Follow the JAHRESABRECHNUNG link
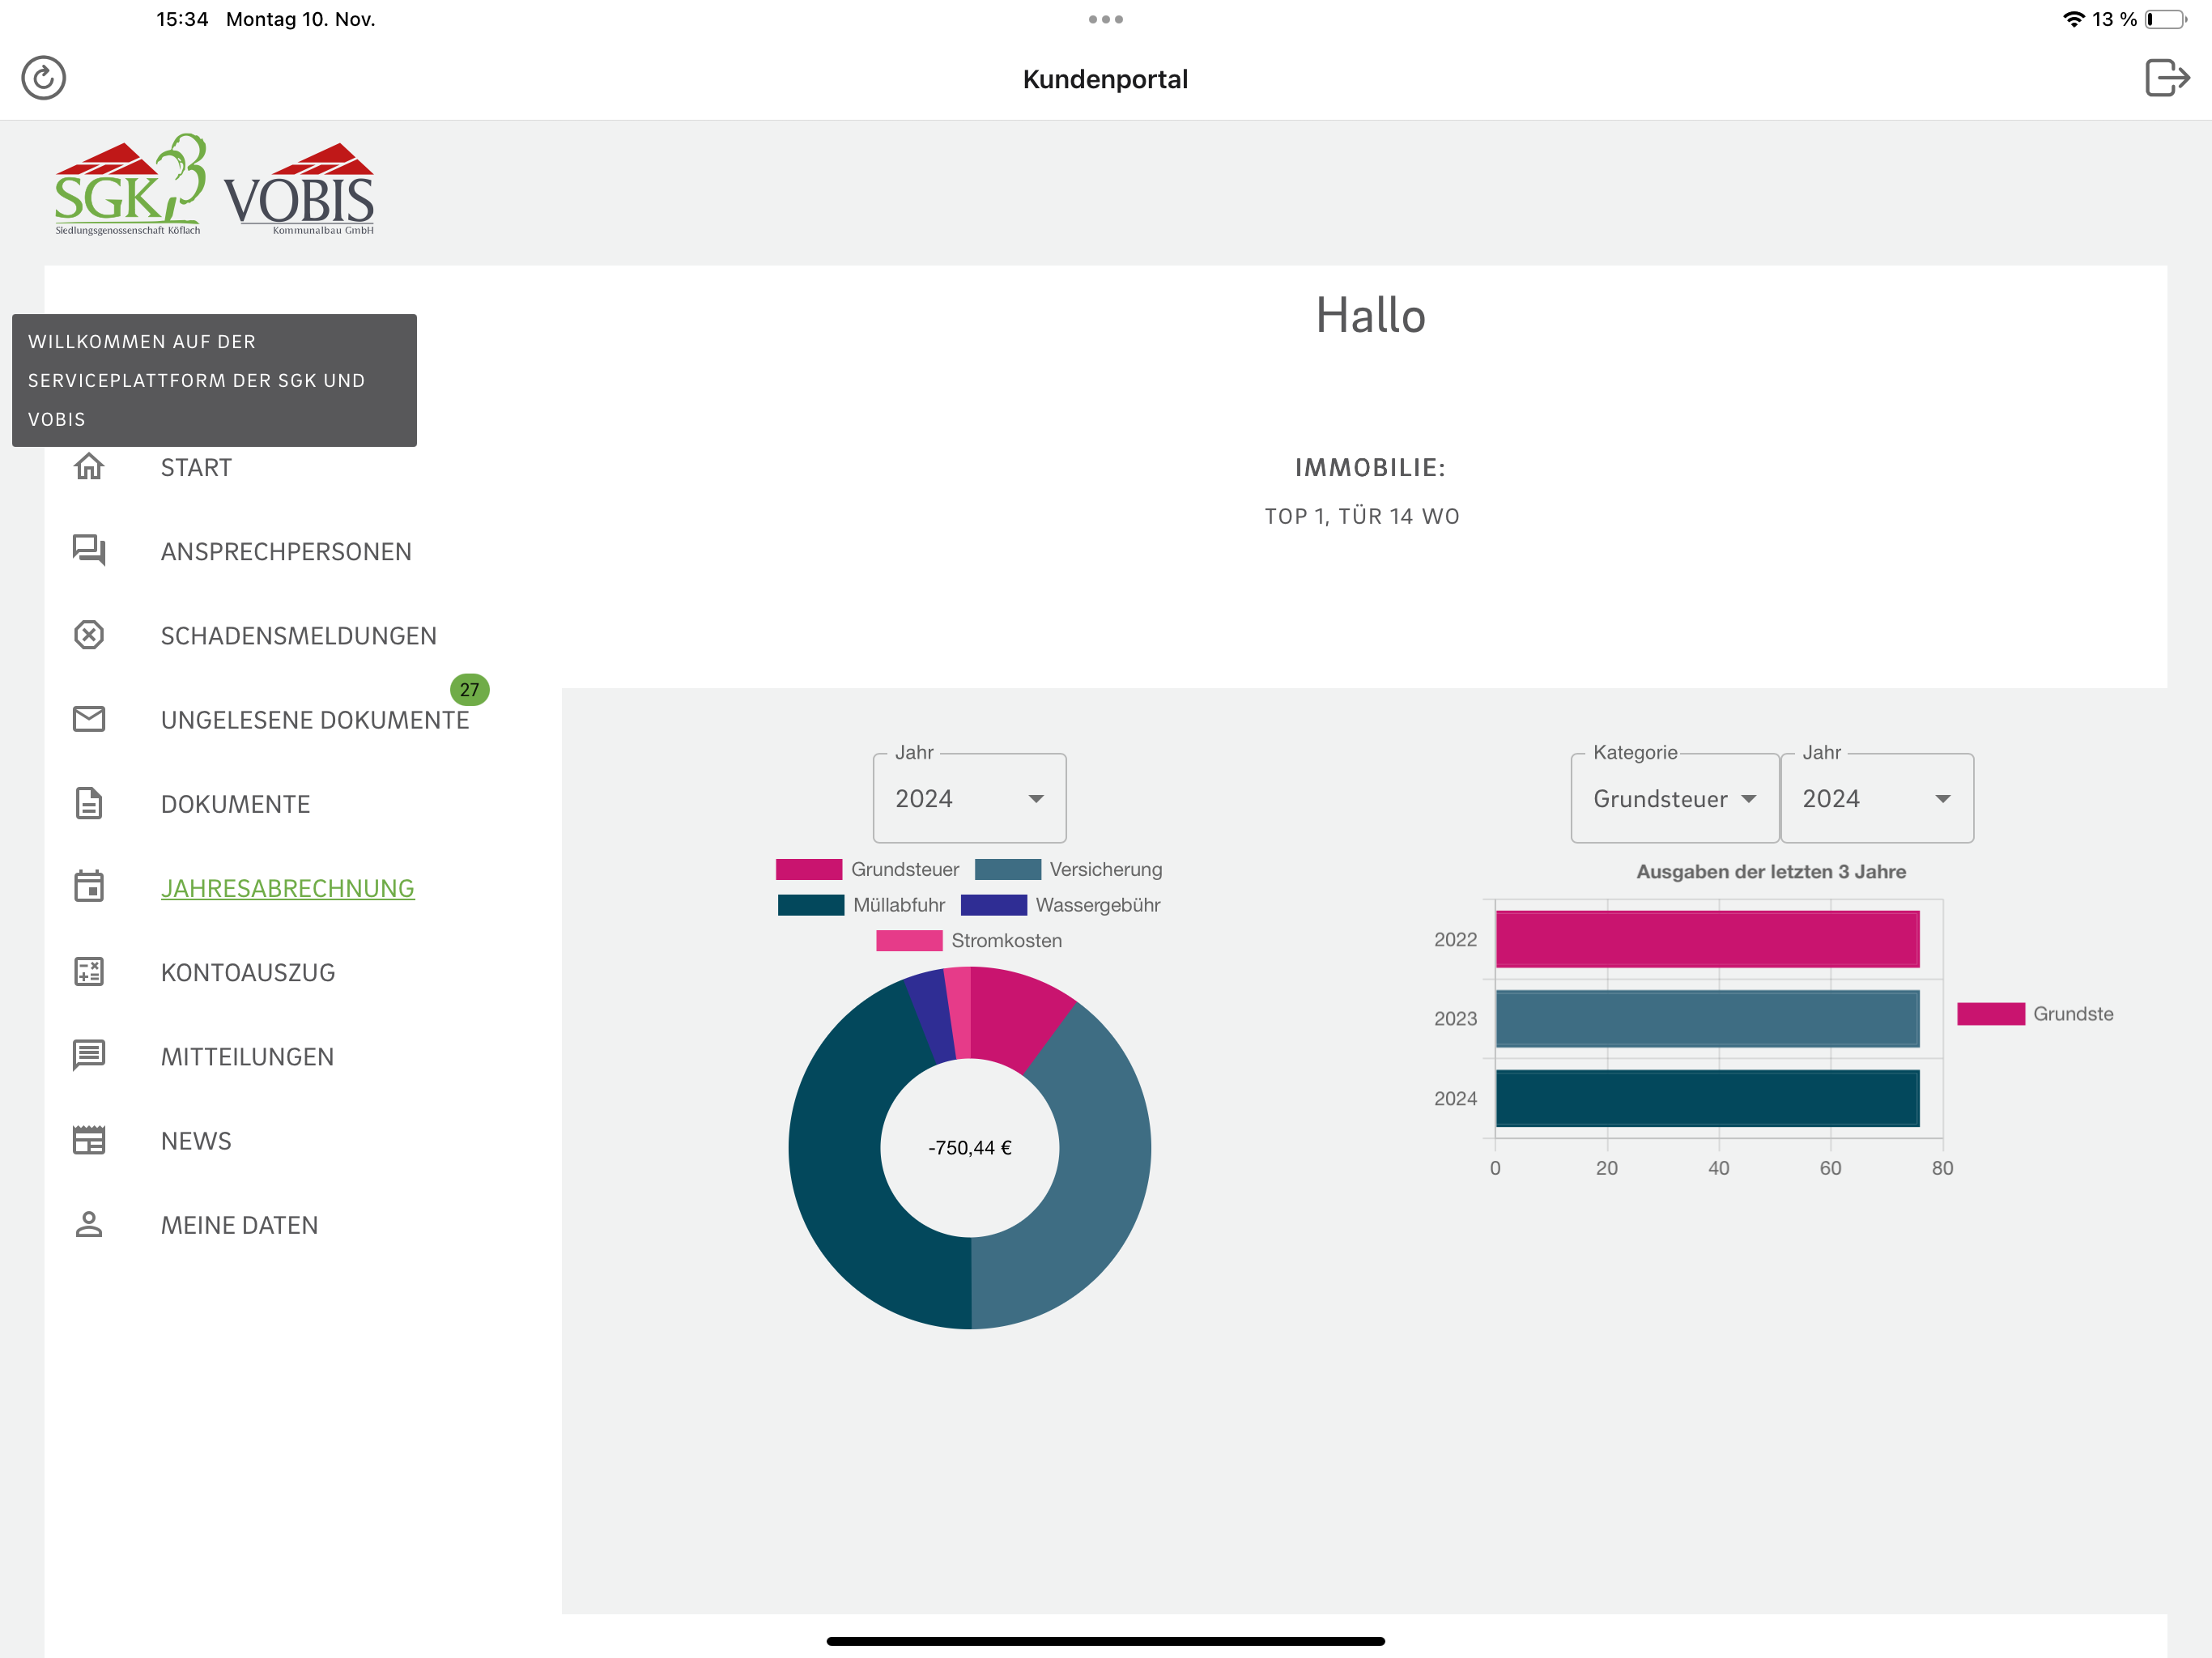 287,888
